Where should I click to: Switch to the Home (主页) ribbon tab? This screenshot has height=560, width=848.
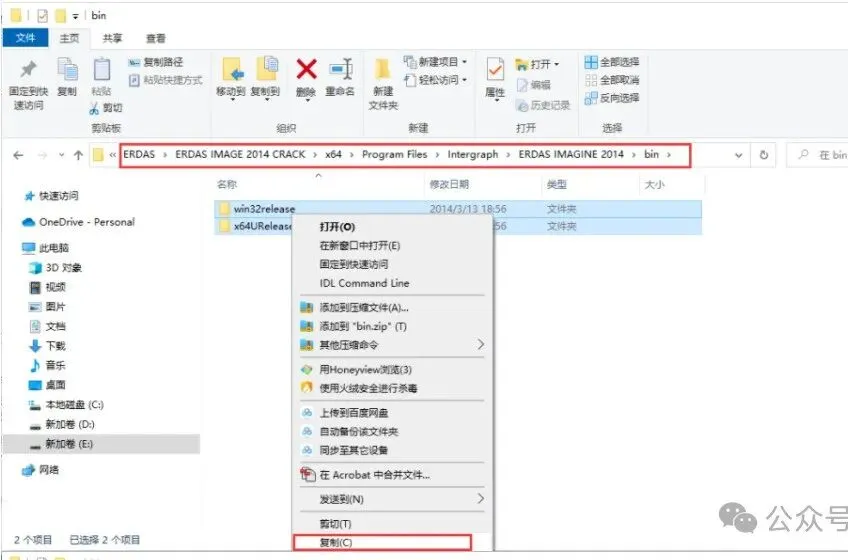[69, 38]
